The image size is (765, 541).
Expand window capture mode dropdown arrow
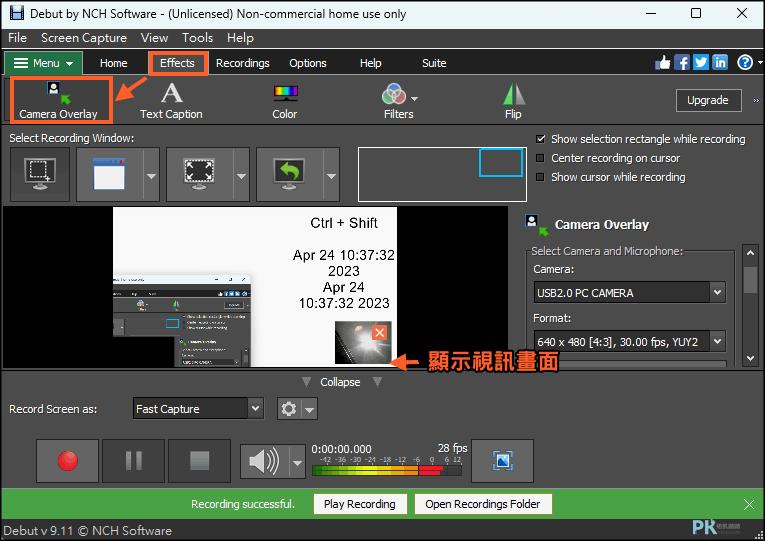(151, 176)
